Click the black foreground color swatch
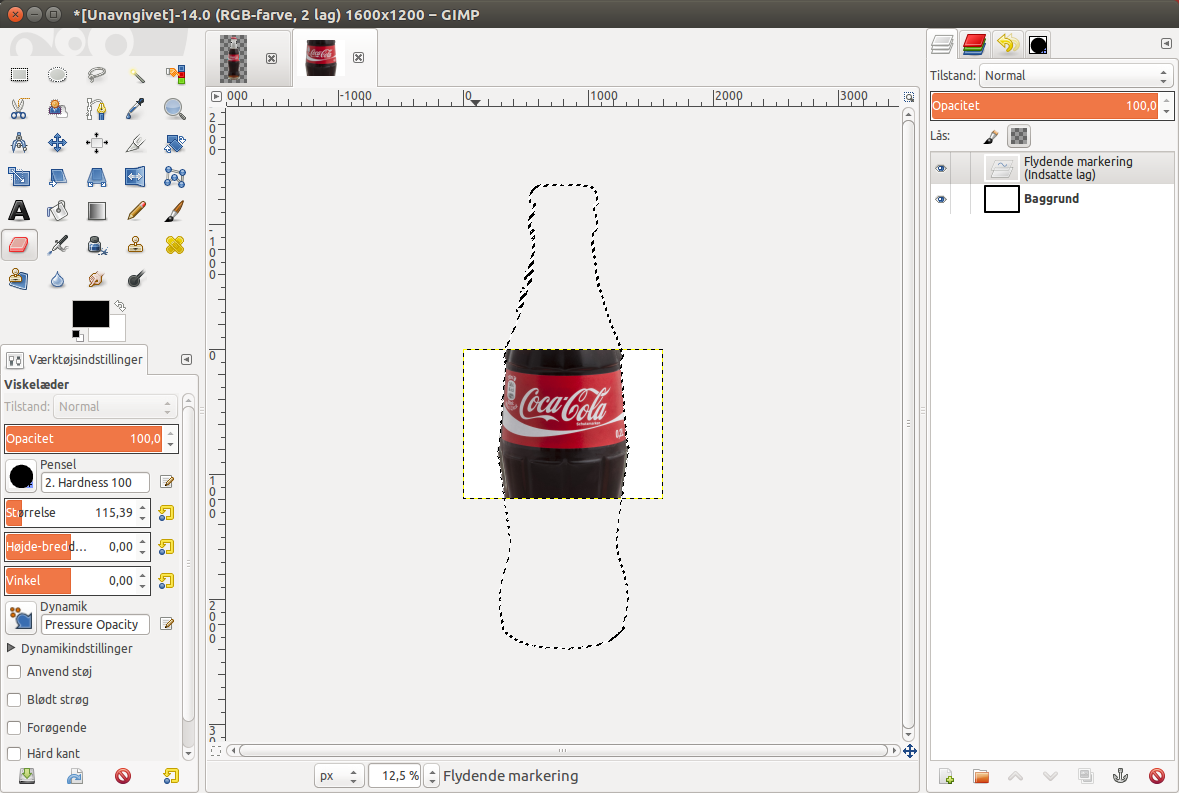Viewport: 1179px width, 793px height. pyautogui.click(x=90, y=313)
